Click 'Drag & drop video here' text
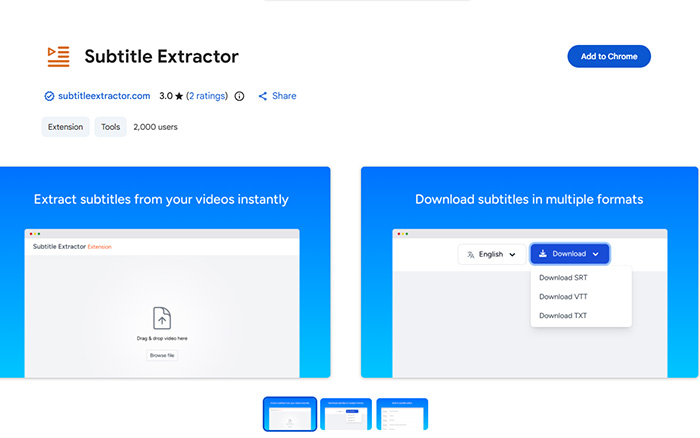This screenshot has height=438, width=700. [x=162, y=338]
